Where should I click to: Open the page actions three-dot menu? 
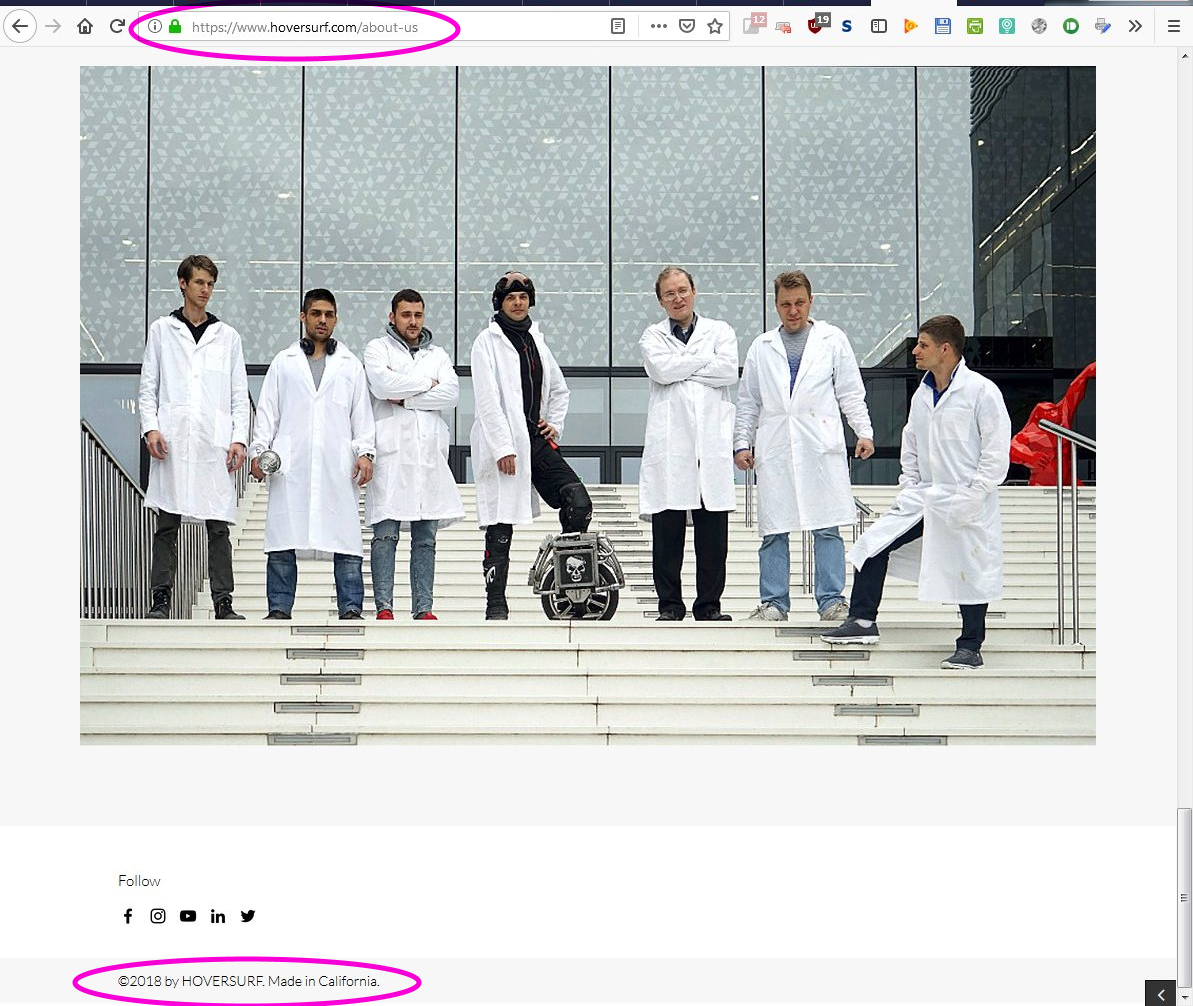coord(658,27)
